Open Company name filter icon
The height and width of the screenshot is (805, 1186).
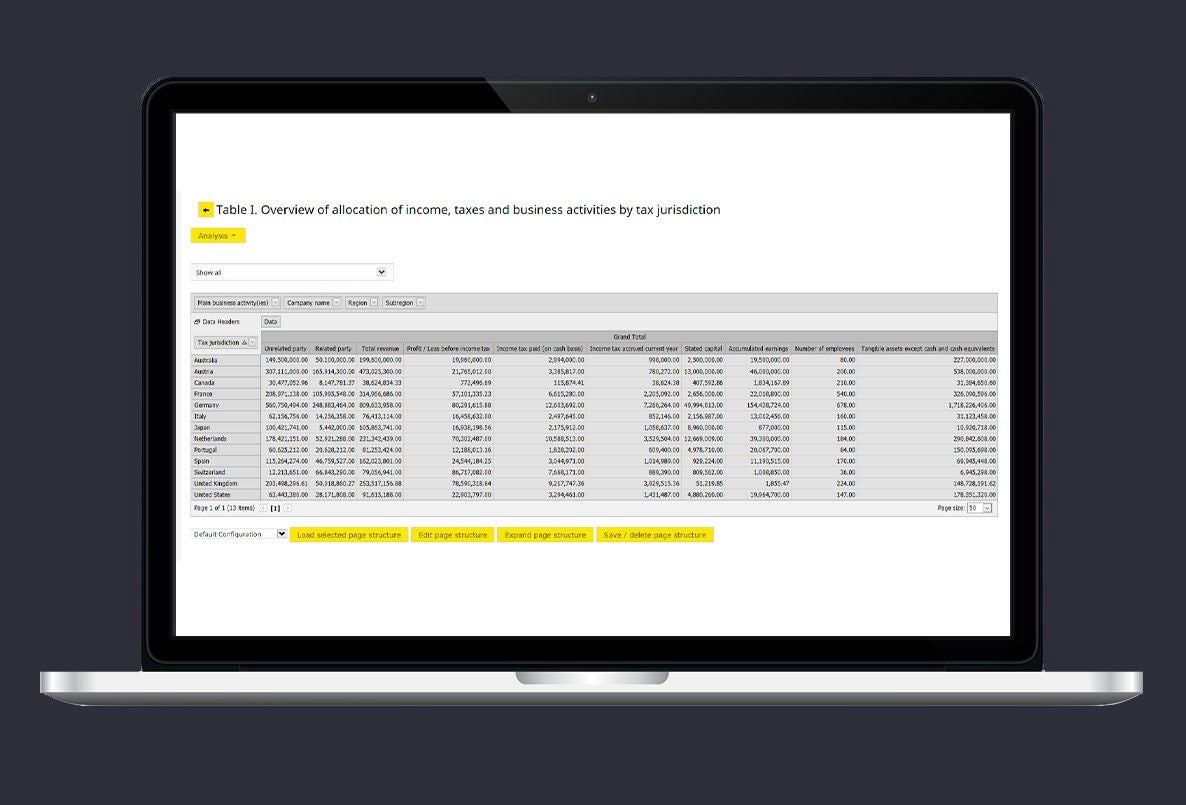(x=336, y=303)
